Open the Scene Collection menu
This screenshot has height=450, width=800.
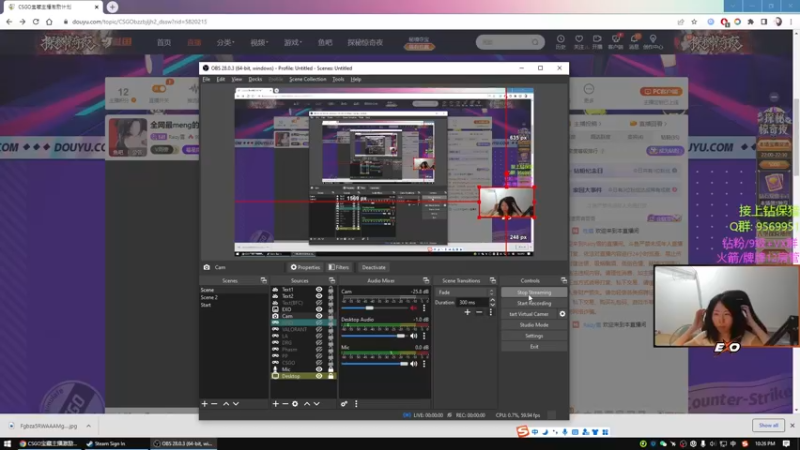(x=308, y=79)
